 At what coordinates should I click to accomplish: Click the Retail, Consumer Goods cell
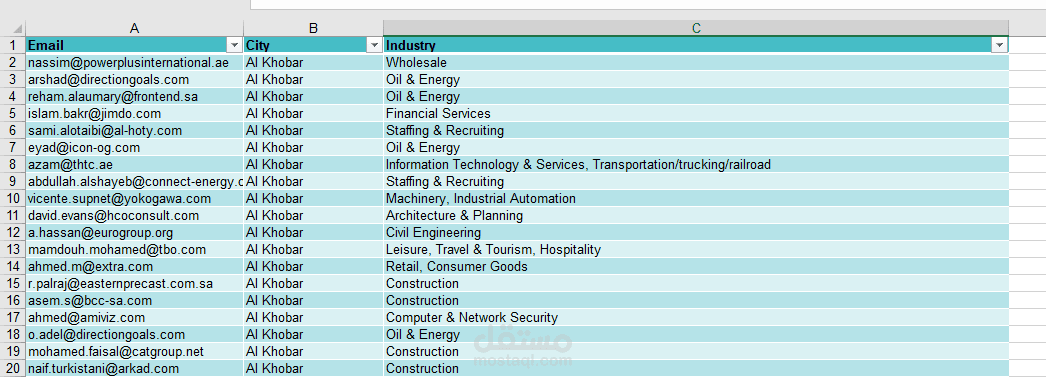(x=696, y=267)
